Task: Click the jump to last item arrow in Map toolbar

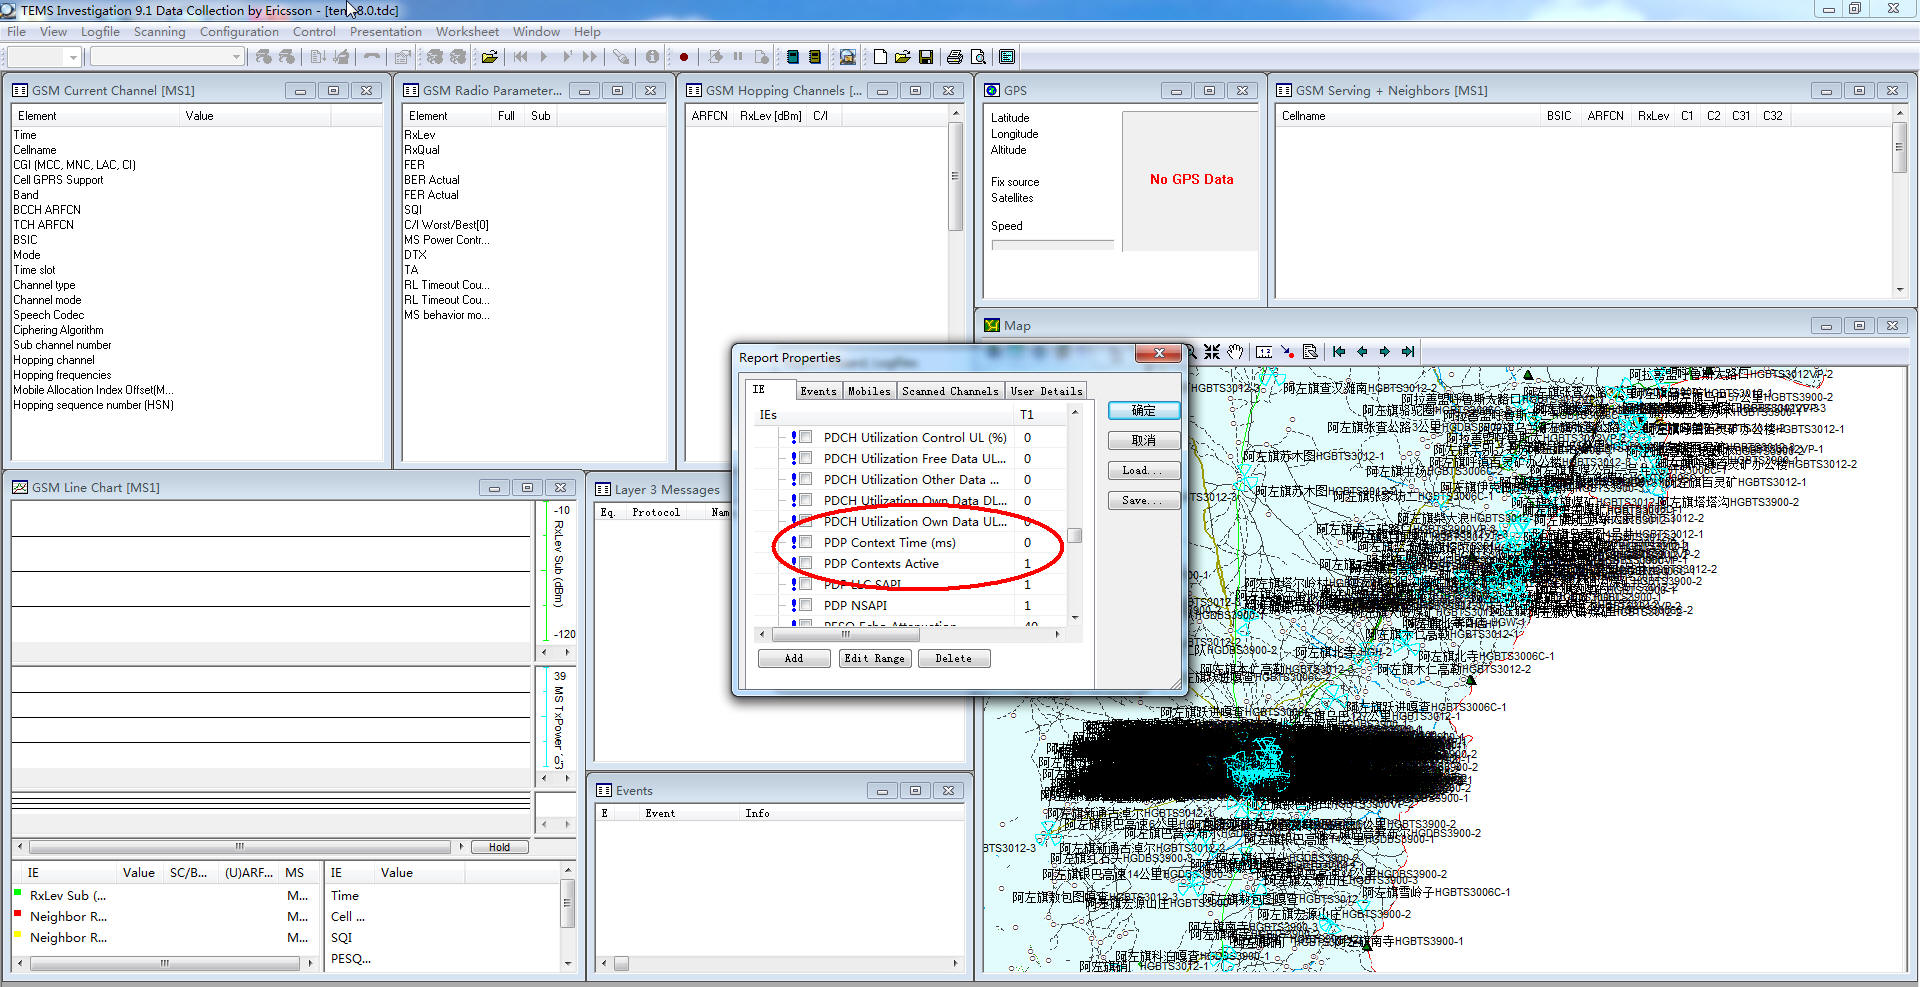Action: click(x=1408, y=352)
